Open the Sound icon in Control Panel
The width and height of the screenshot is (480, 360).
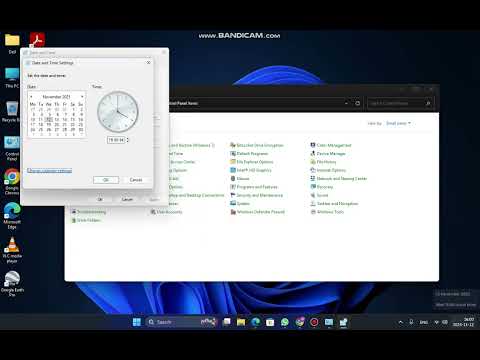coord(313,195)
